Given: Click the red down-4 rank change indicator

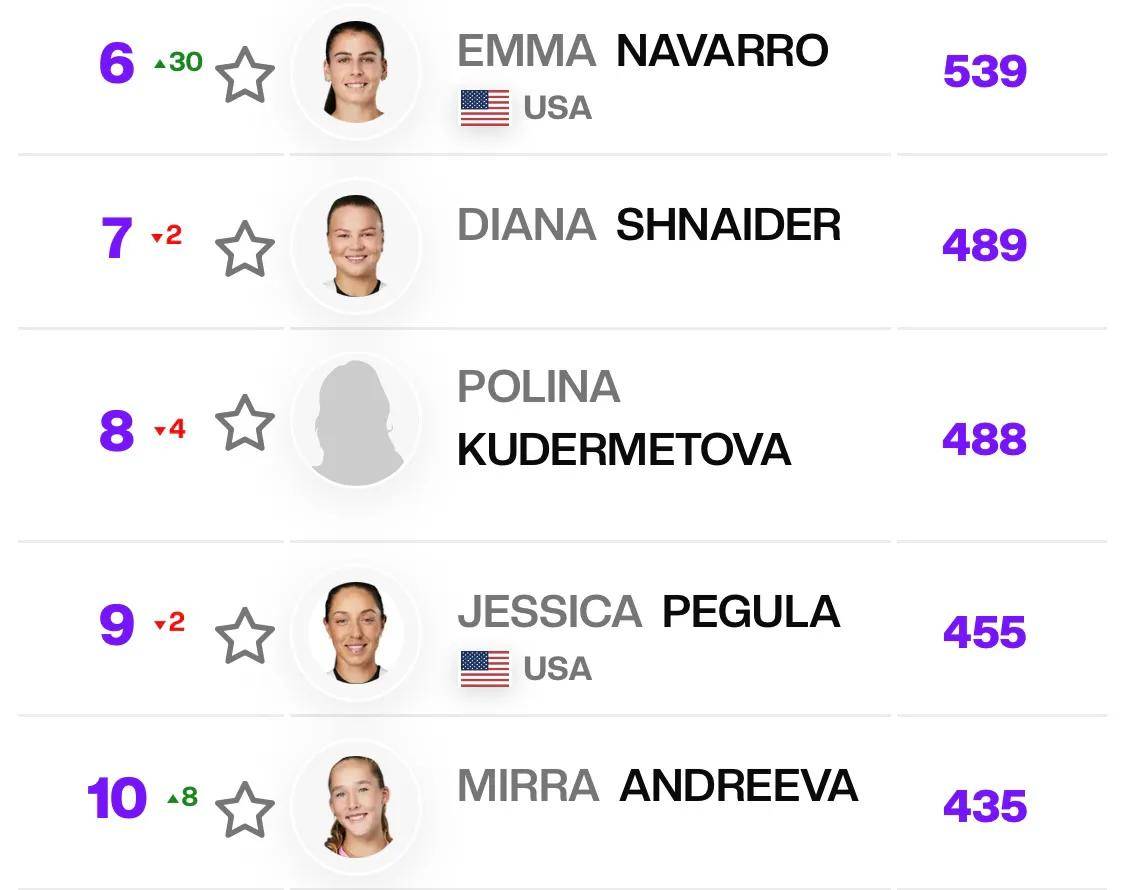Looking at the screenshot, I should point(170,430).
